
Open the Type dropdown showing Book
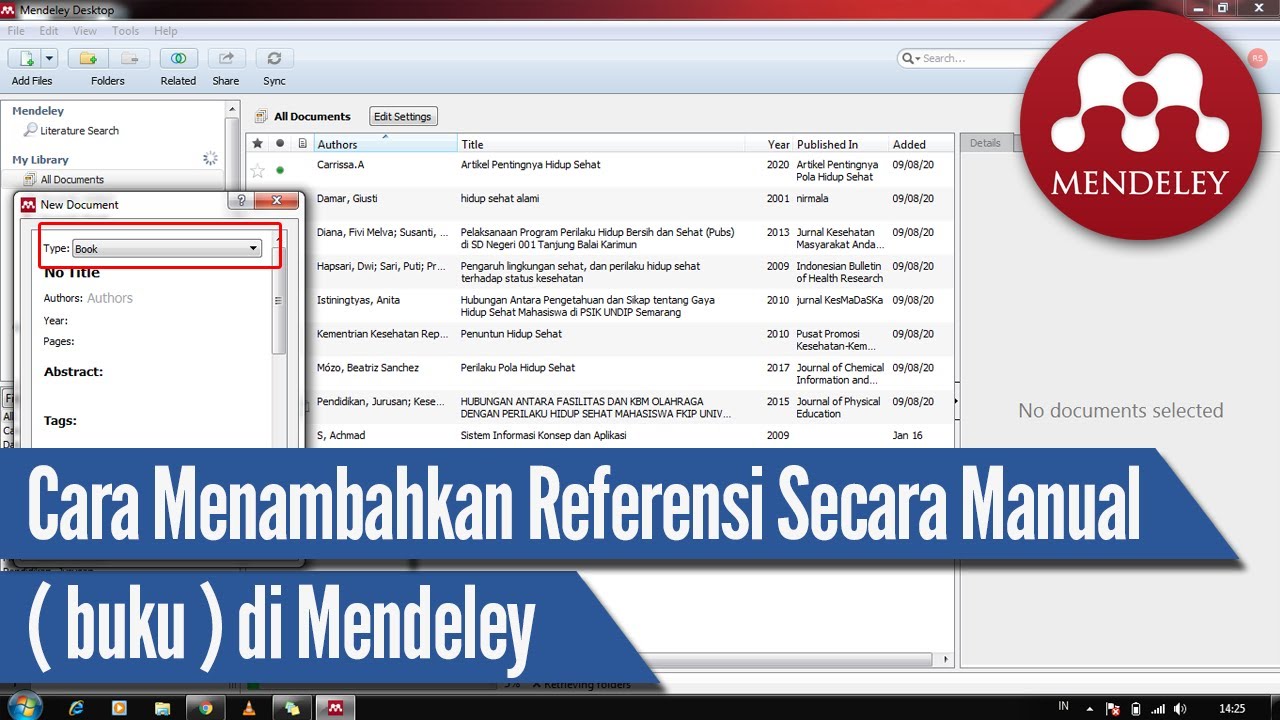point(167,248)
